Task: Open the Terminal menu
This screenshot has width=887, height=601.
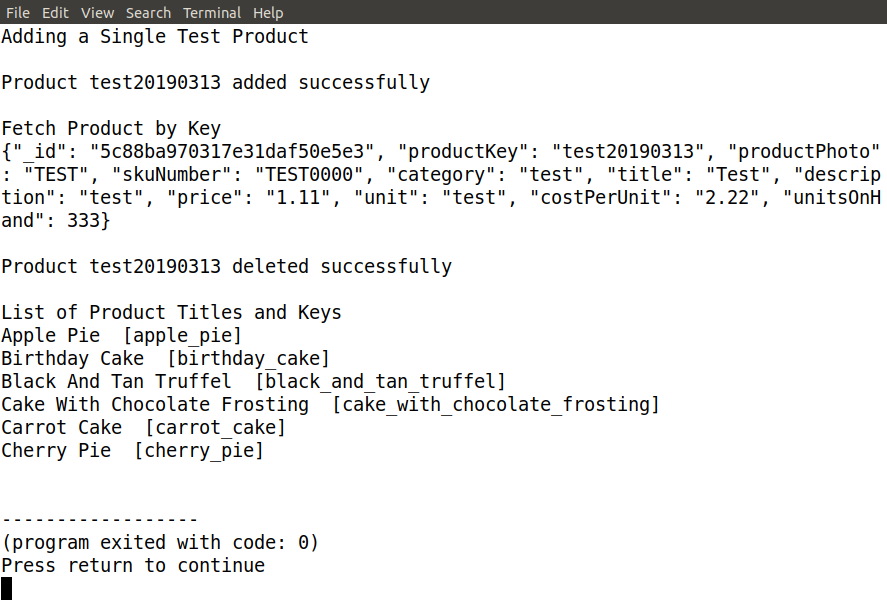Action: [212, 13]
